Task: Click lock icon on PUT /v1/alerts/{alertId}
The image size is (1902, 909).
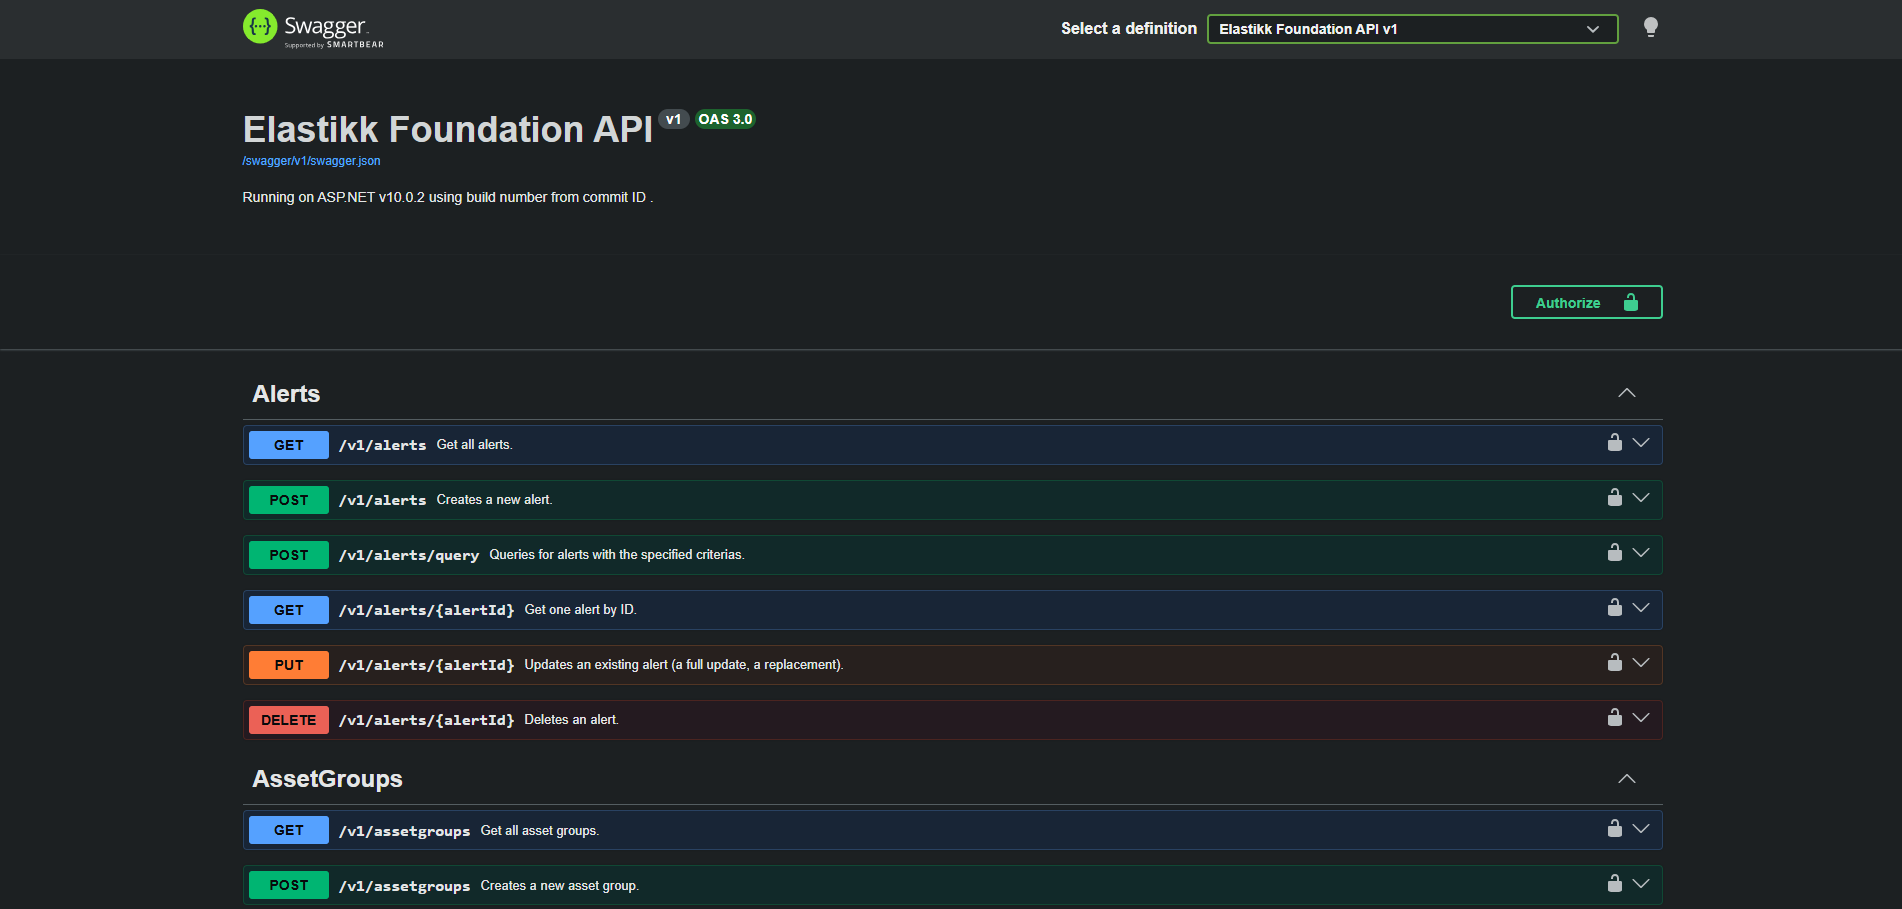Action: tap(1614, 663)
